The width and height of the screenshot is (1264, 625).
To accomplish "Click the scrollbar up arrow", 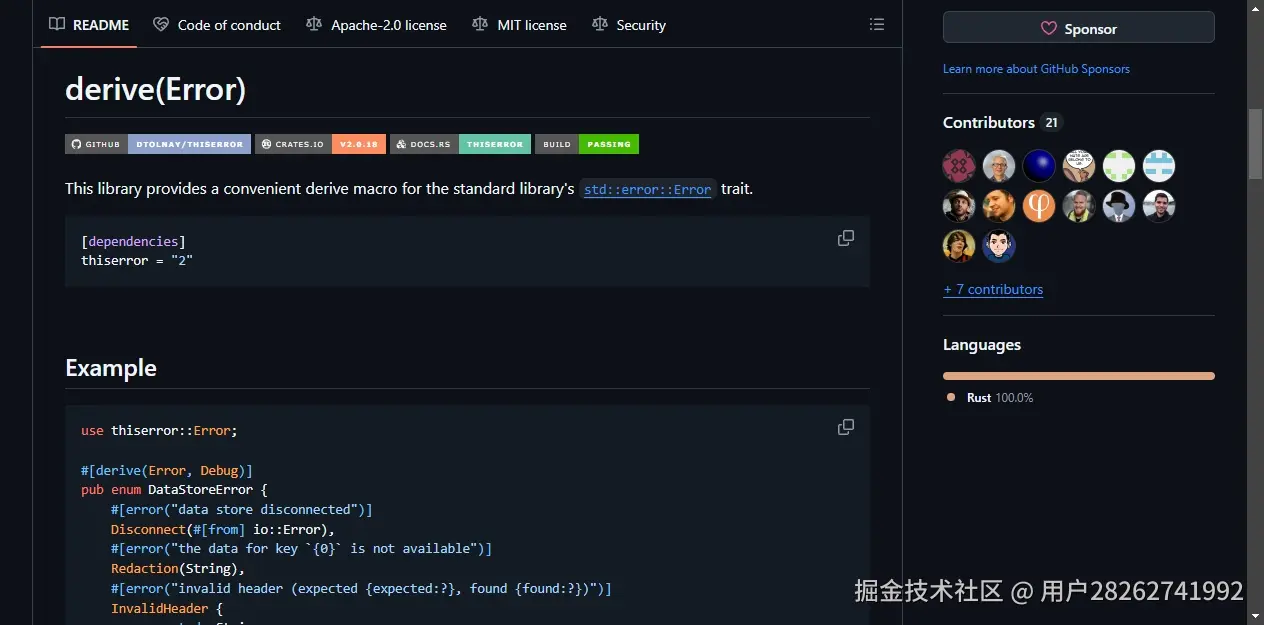I will (x=1255, y=8).
